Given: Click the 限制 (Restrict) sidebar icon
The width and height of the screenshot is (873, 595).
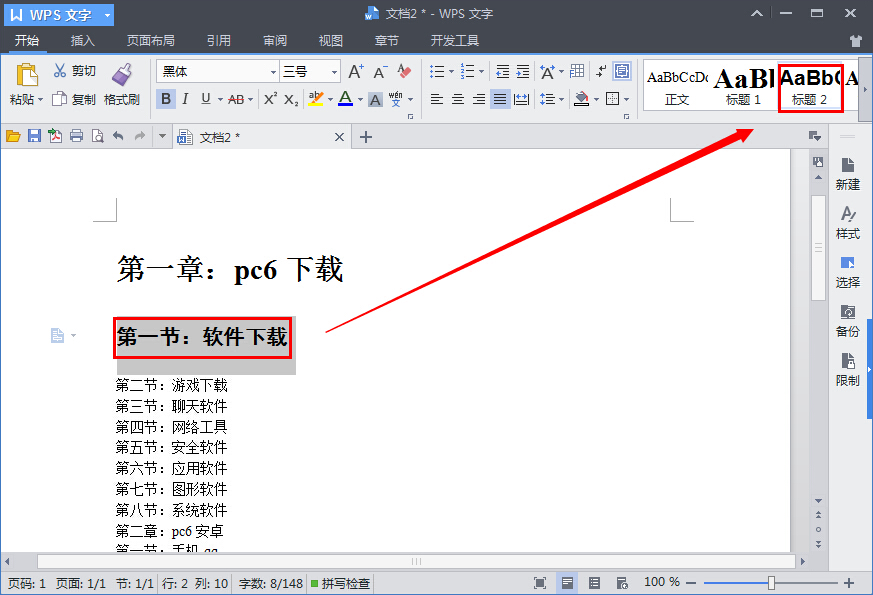Looking at the screenshot, I should tap(847, 369).
